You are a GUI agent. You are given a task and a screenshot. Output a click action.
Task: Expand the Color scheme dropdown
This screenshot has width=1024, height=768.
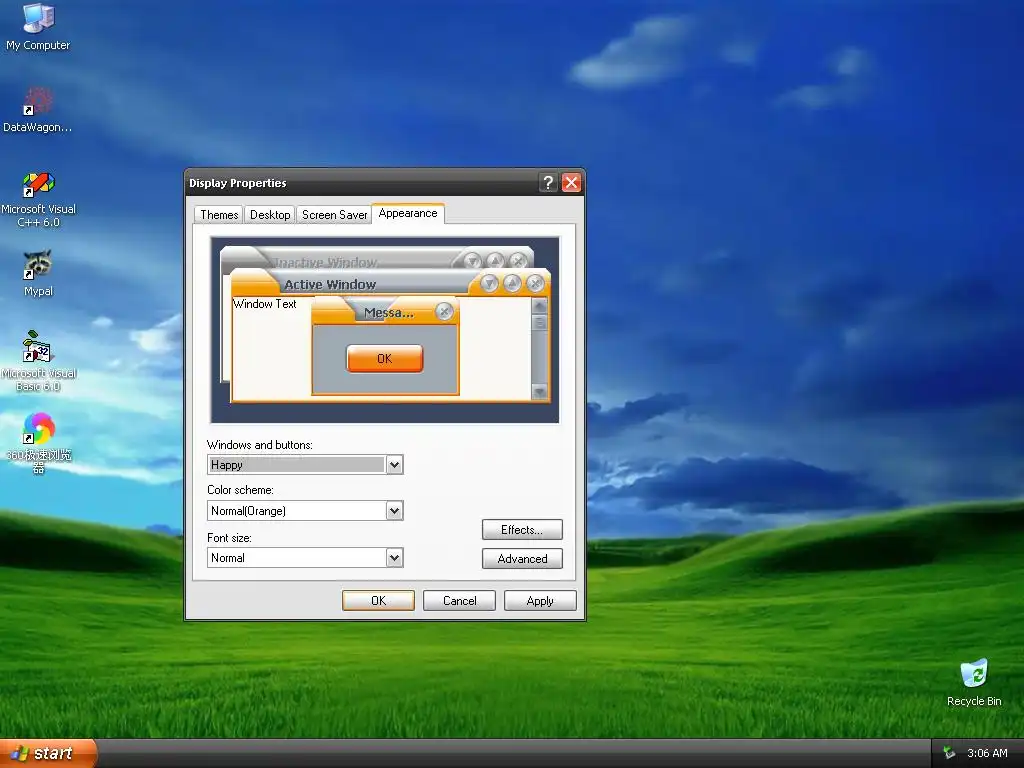(394, 511)
